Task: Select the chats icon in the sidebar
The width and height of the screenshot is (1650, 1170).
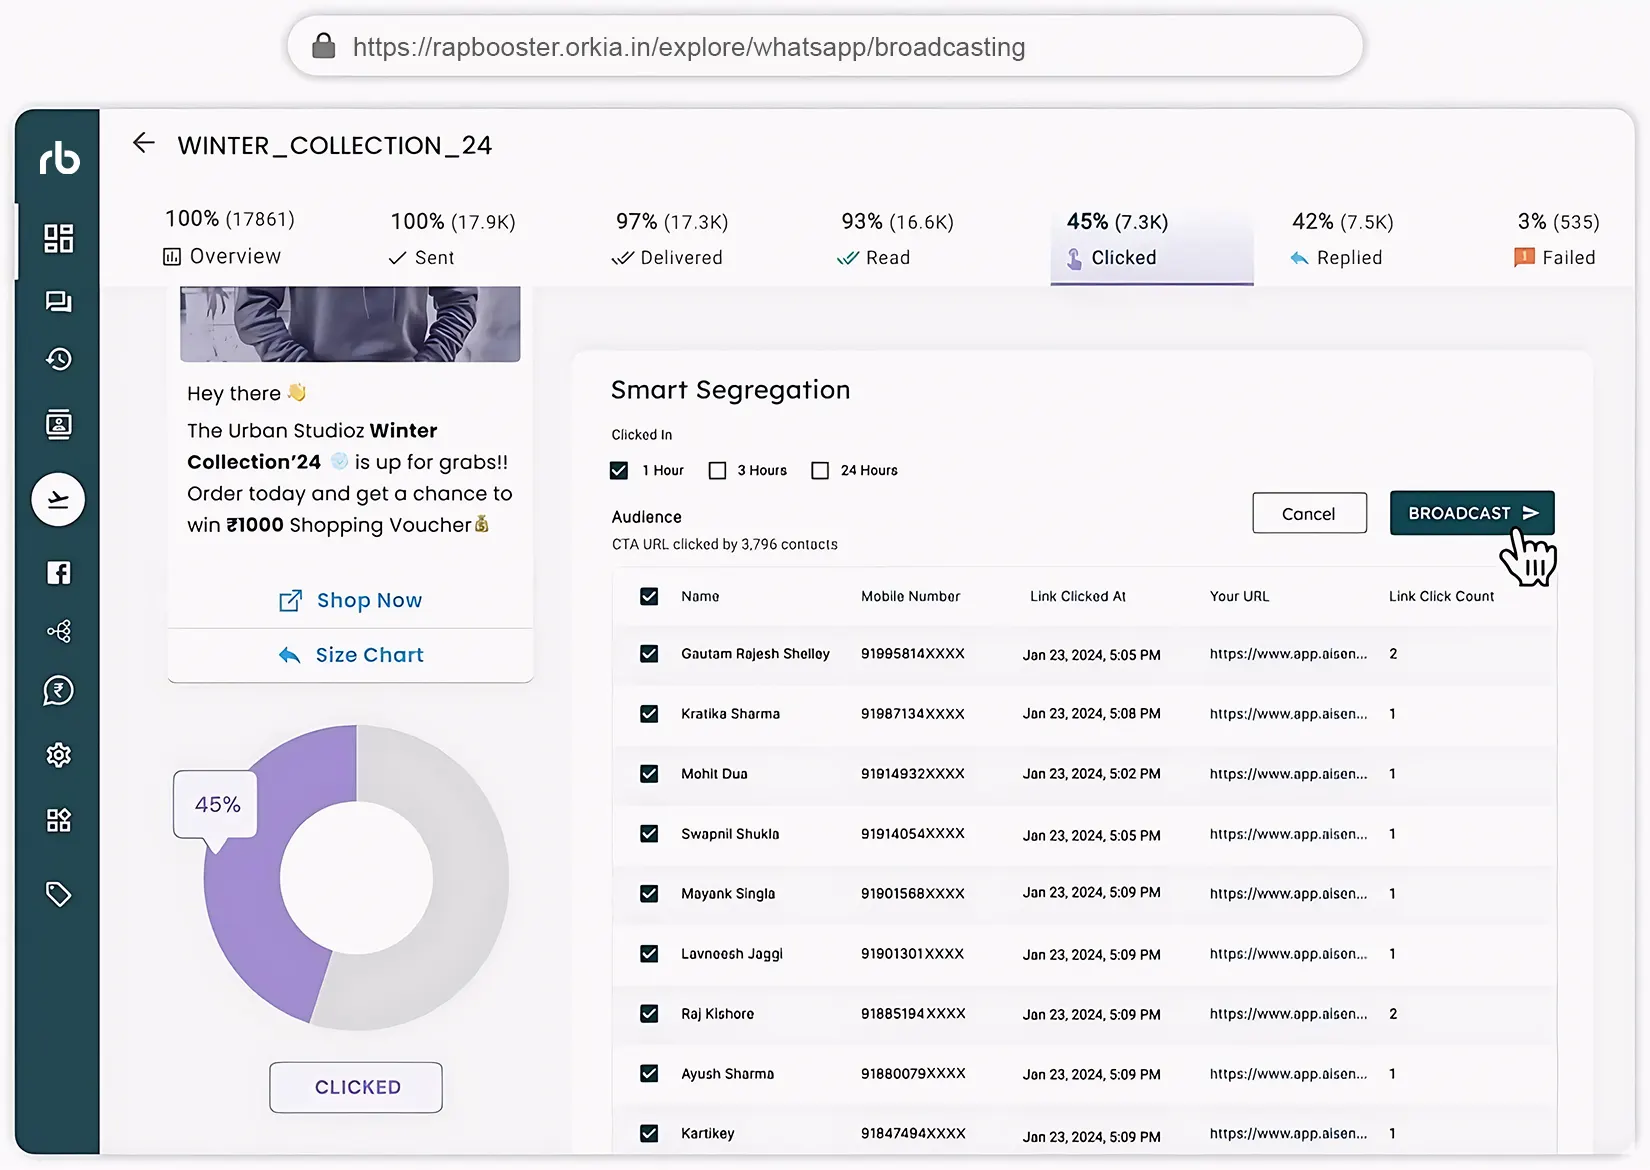Action: [x=57, y=301]
